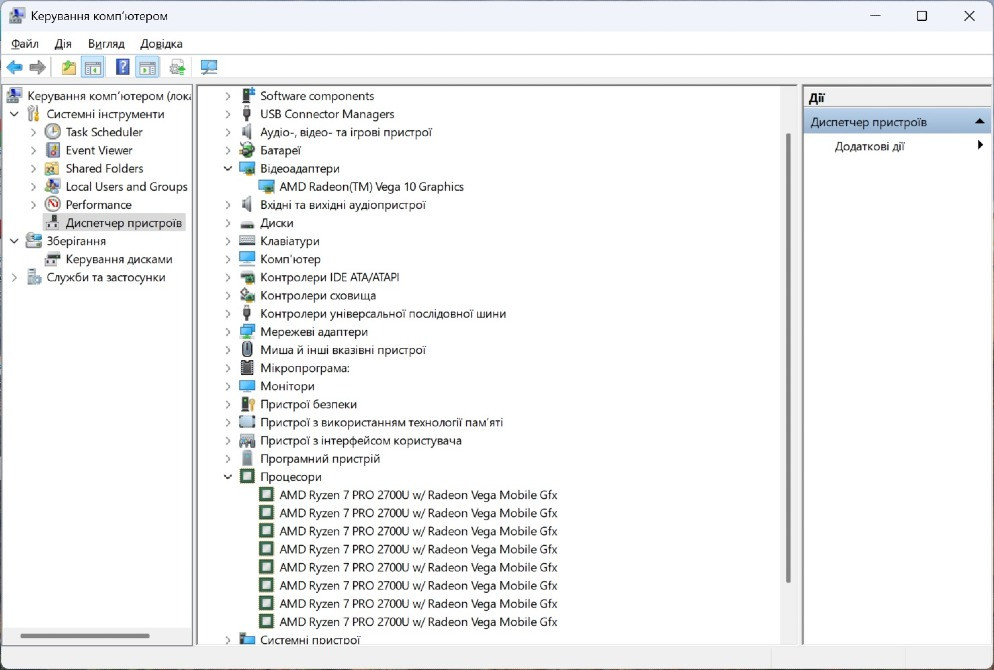Click the device list vertical scrollbar

pyautogui.click(x=789, y=350)
